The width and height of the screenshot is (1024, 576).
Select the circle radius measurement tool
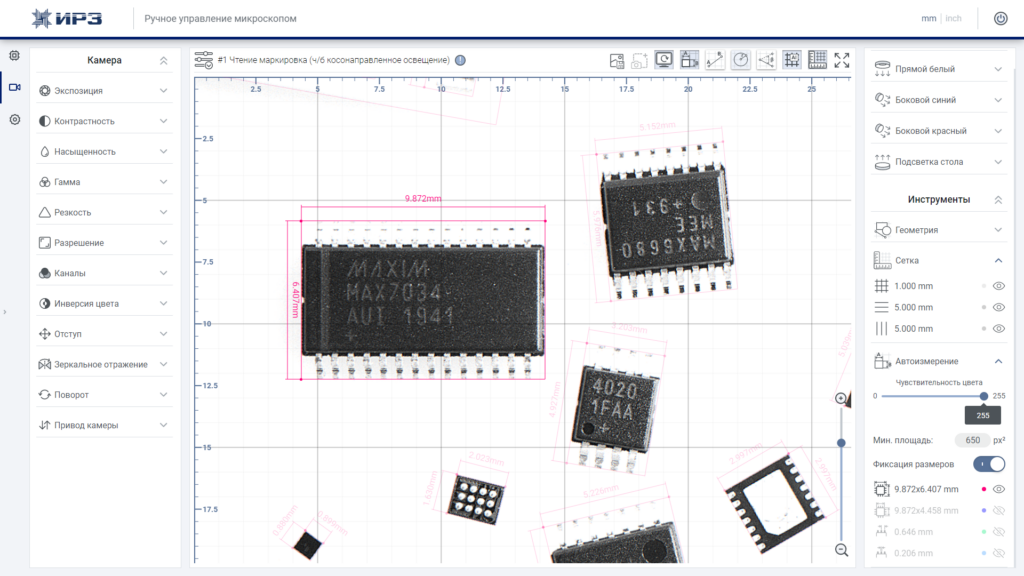point(741,60)
